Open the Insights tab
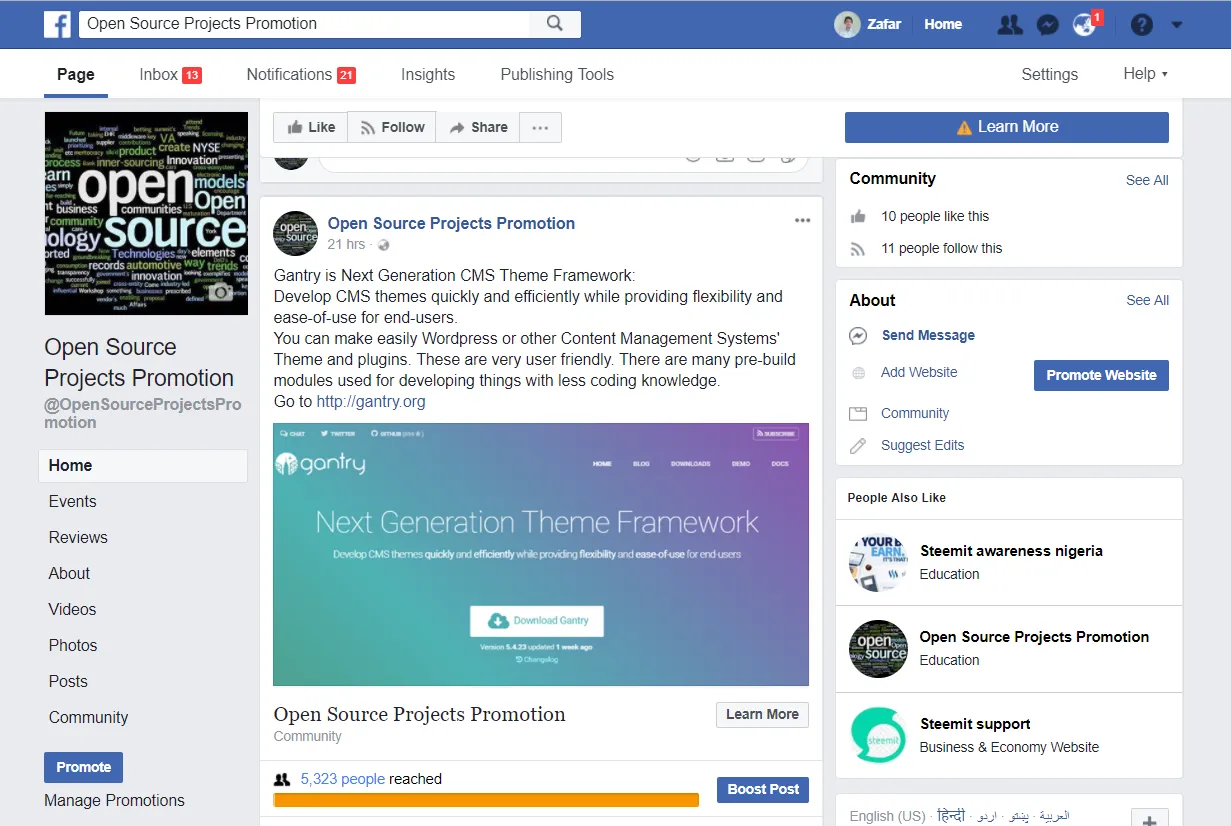The height and width of the screenshot is (826, 1231). pos(428,74)
